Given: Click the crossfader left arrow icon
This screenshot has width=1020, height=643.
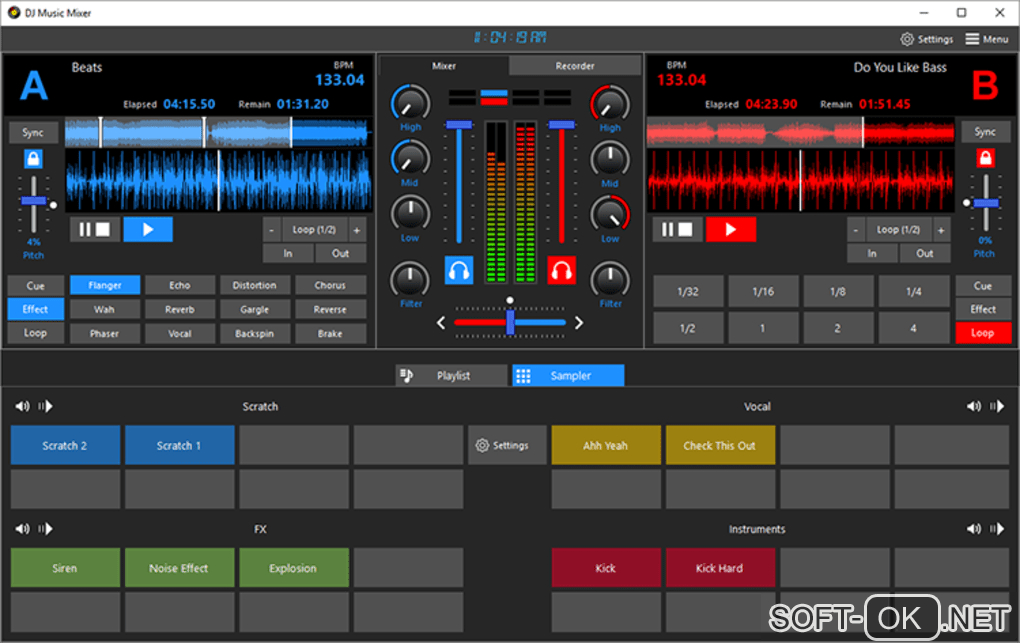Looking at the screenshot, I should tap(441, 322).
